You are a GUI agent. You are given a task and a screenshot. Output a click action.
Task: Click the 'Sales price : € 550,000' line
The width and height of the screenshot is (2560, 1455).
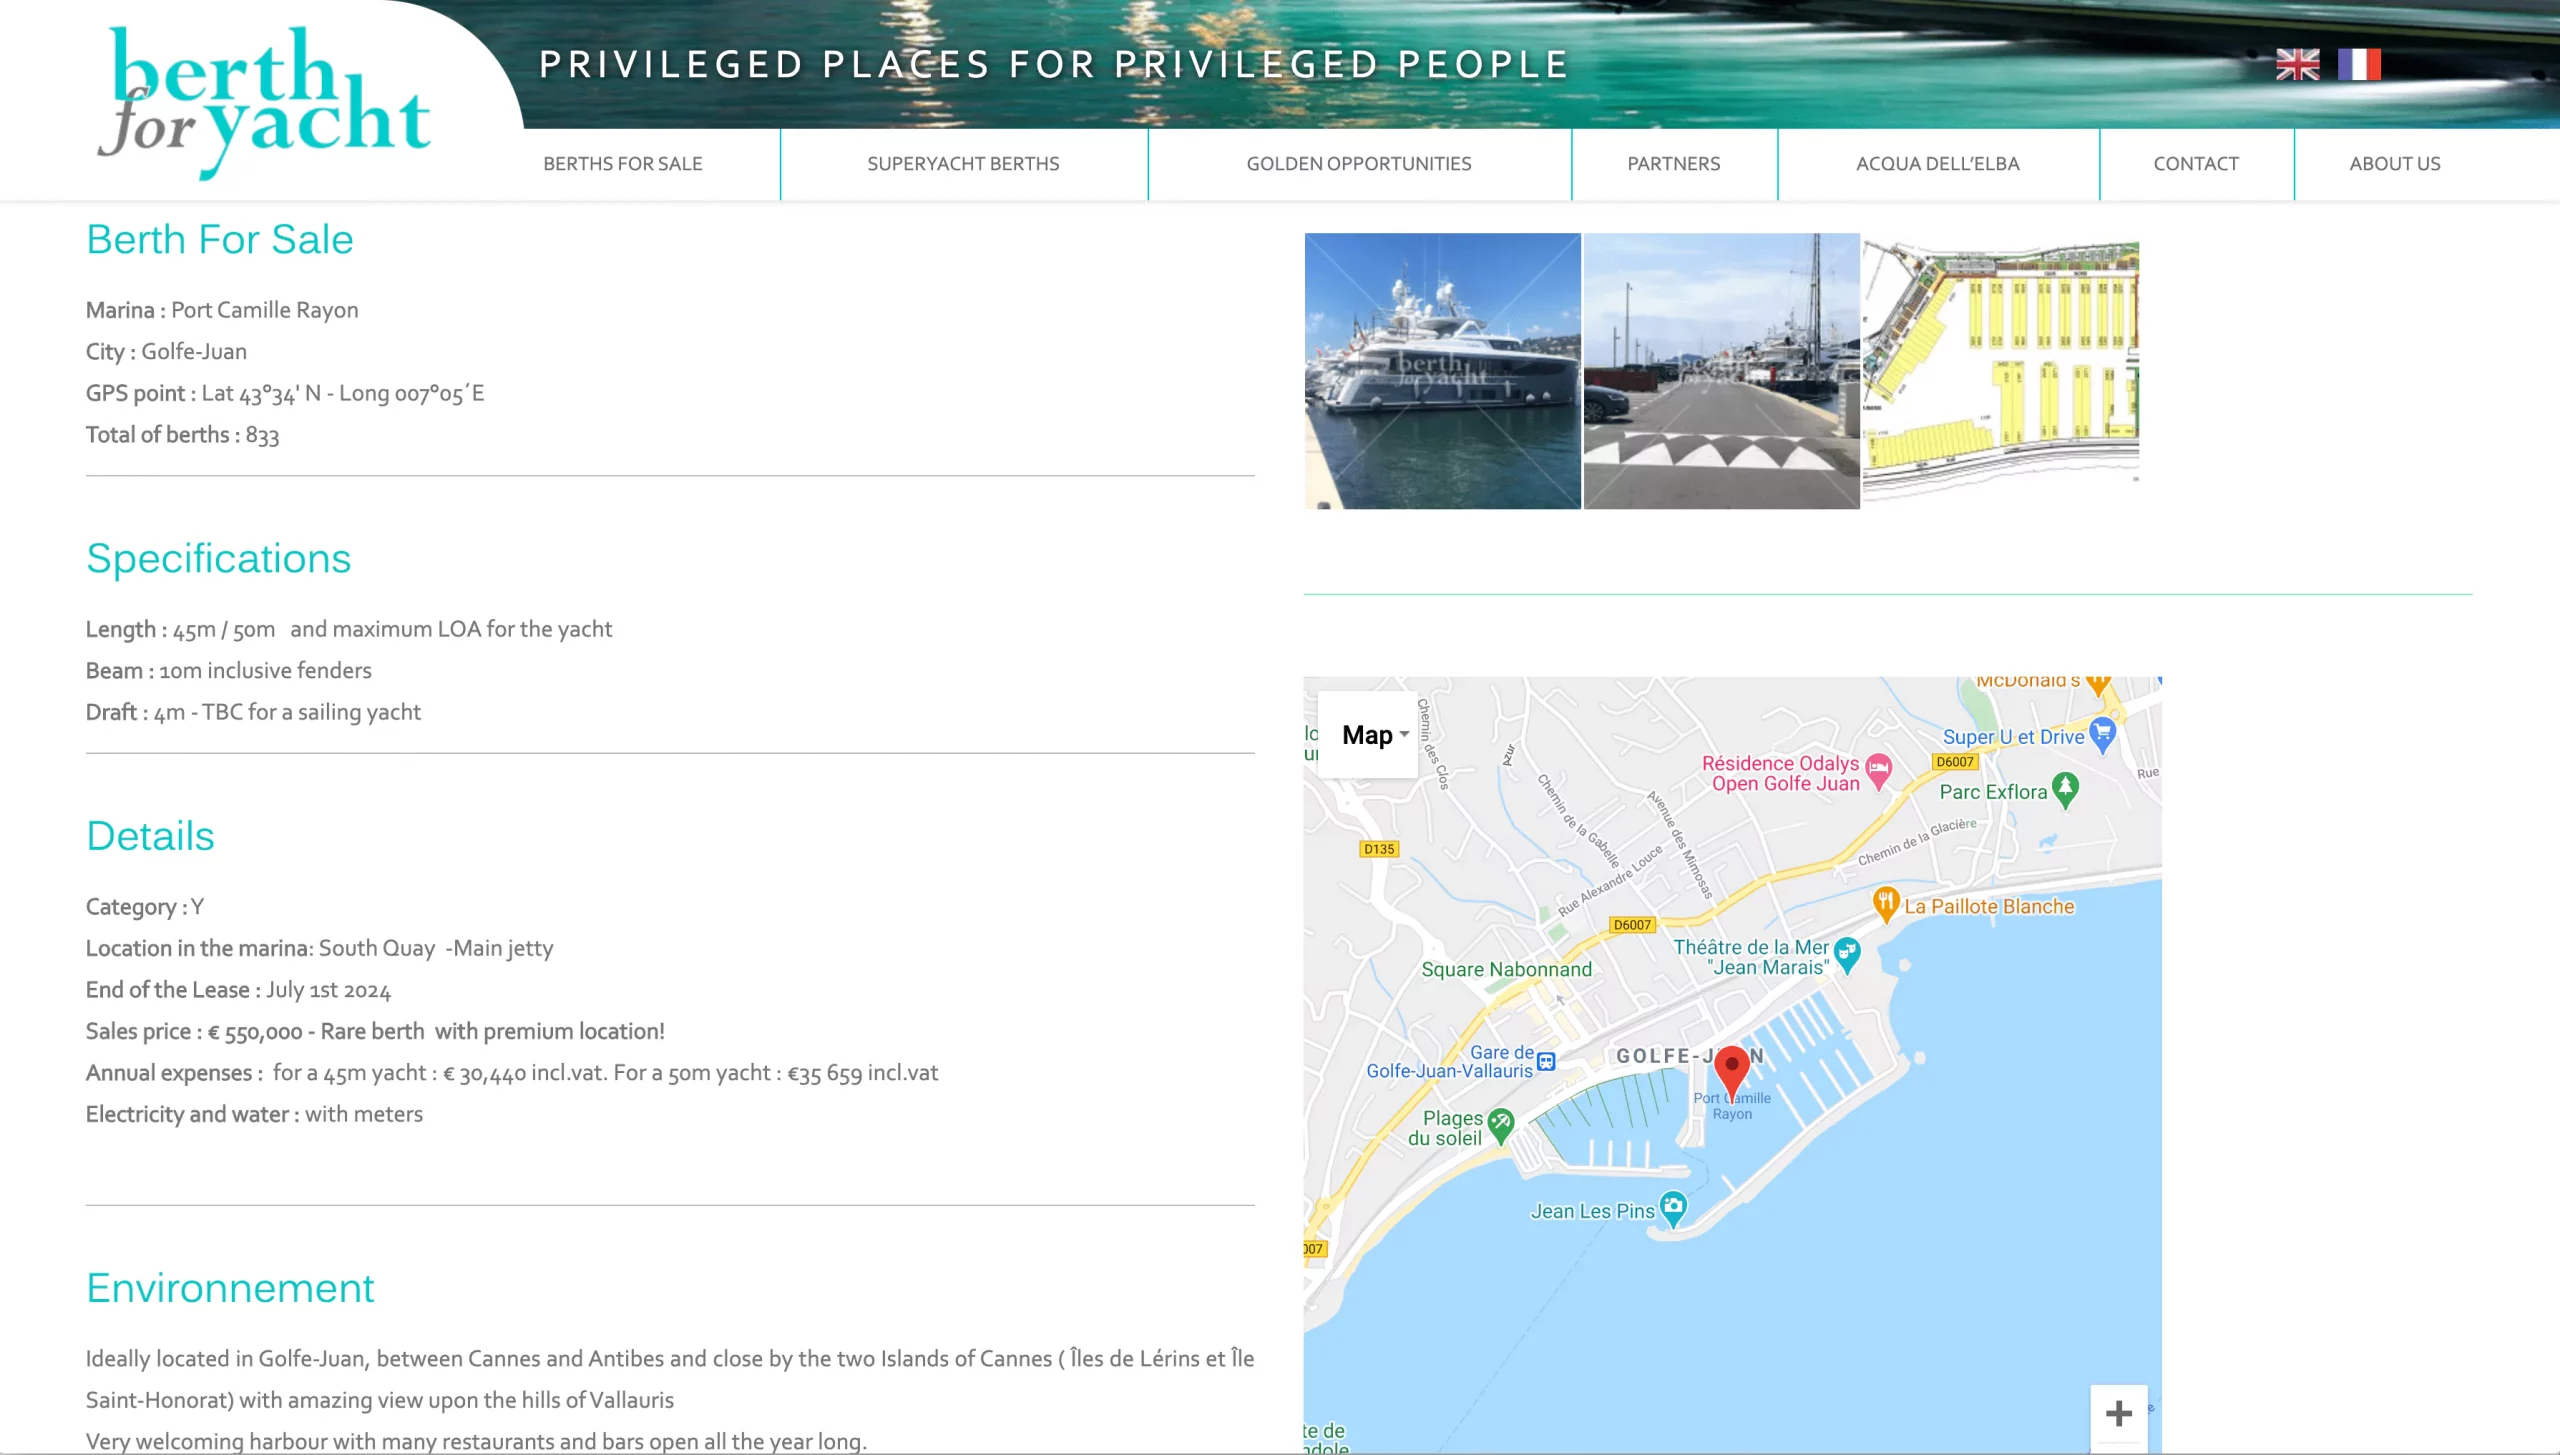click(x=375, y=1031)
